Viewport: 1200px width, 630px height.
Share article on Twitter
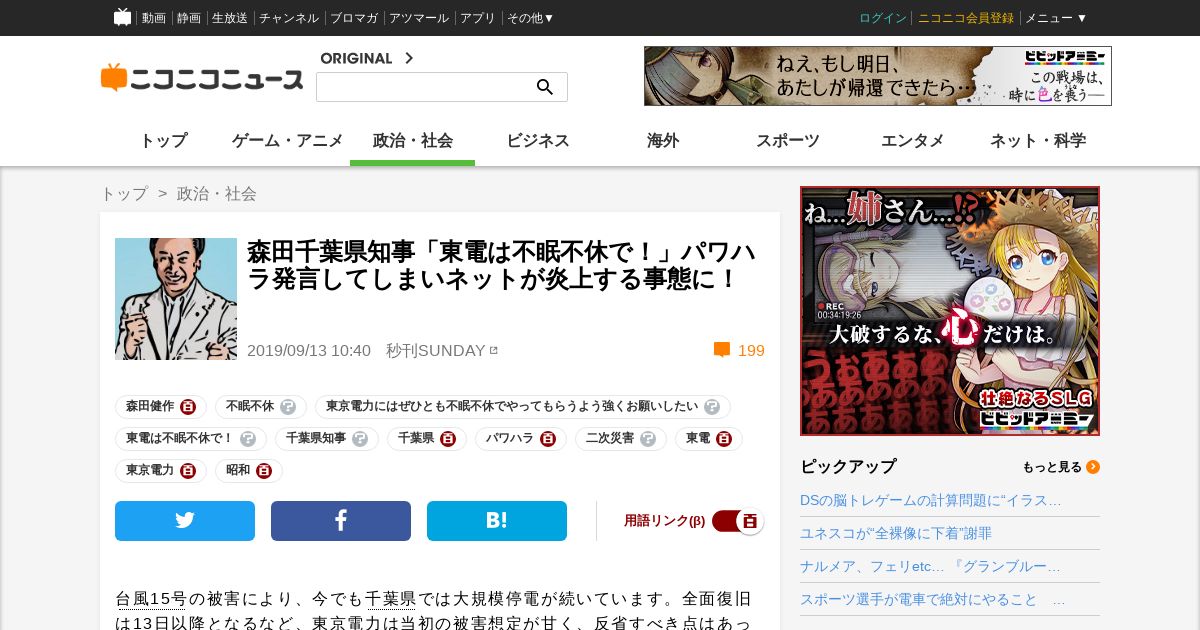click(x=185, y=521)
